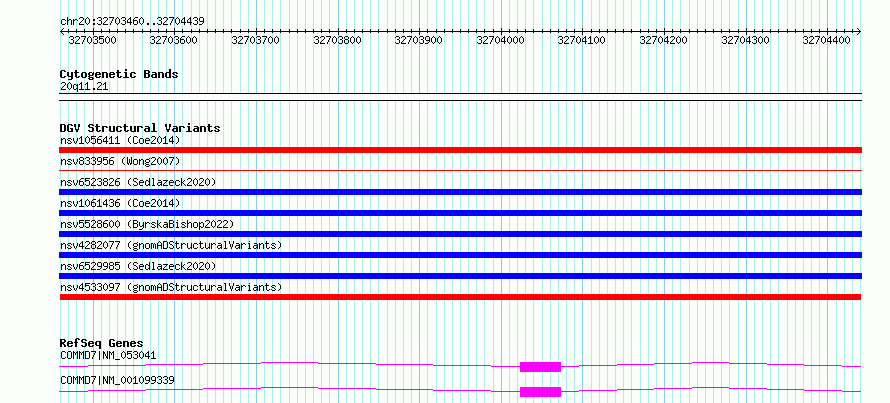The width and height of the screenshot is (890, 403).
Task: Select the blue bar under nsv4282077
Action: (x=460, y=255)
